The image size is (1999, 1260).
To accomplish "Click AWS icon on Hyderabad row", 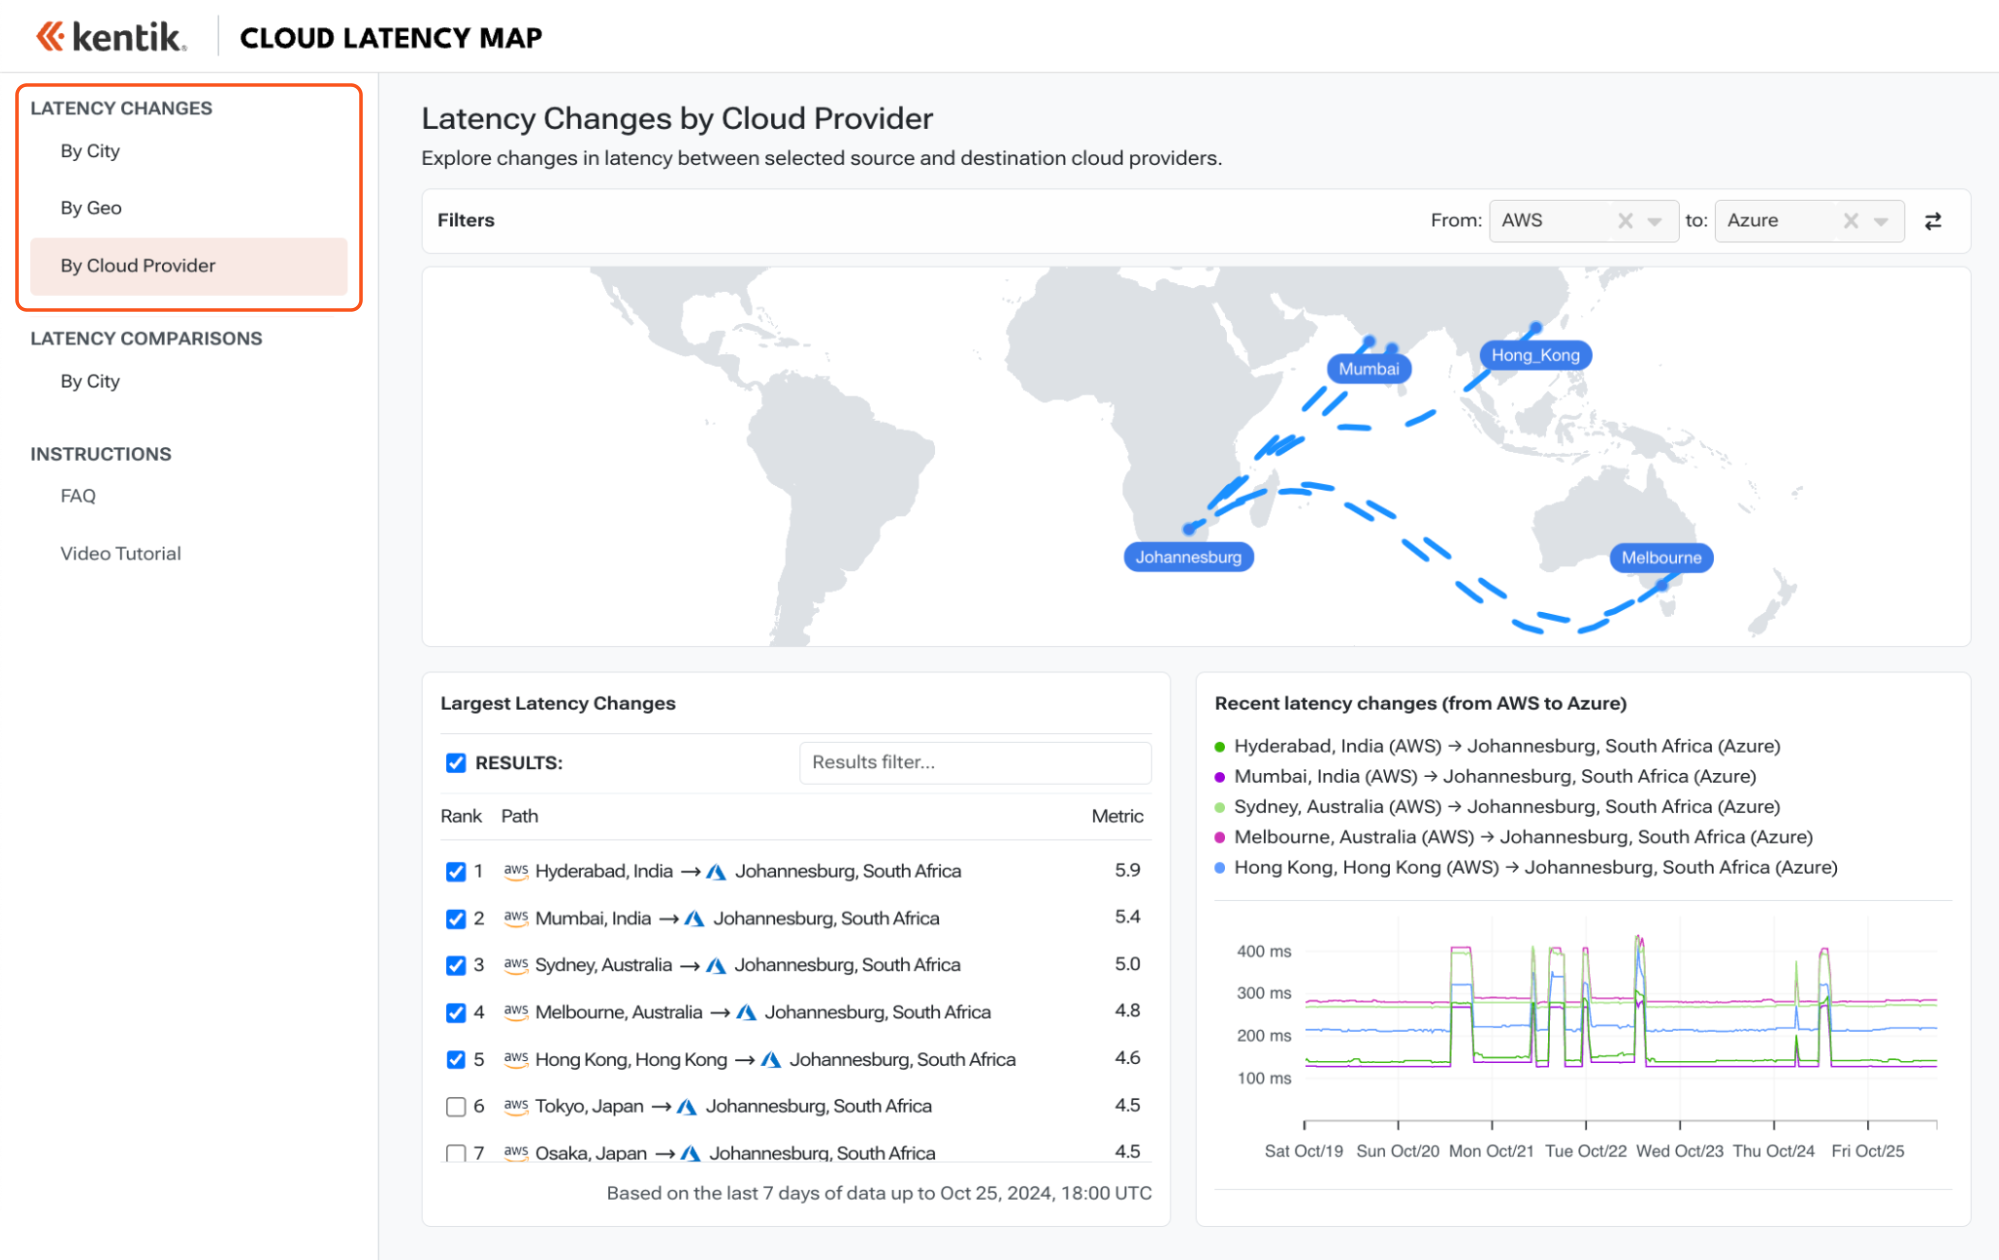I will tap(516, 871).
